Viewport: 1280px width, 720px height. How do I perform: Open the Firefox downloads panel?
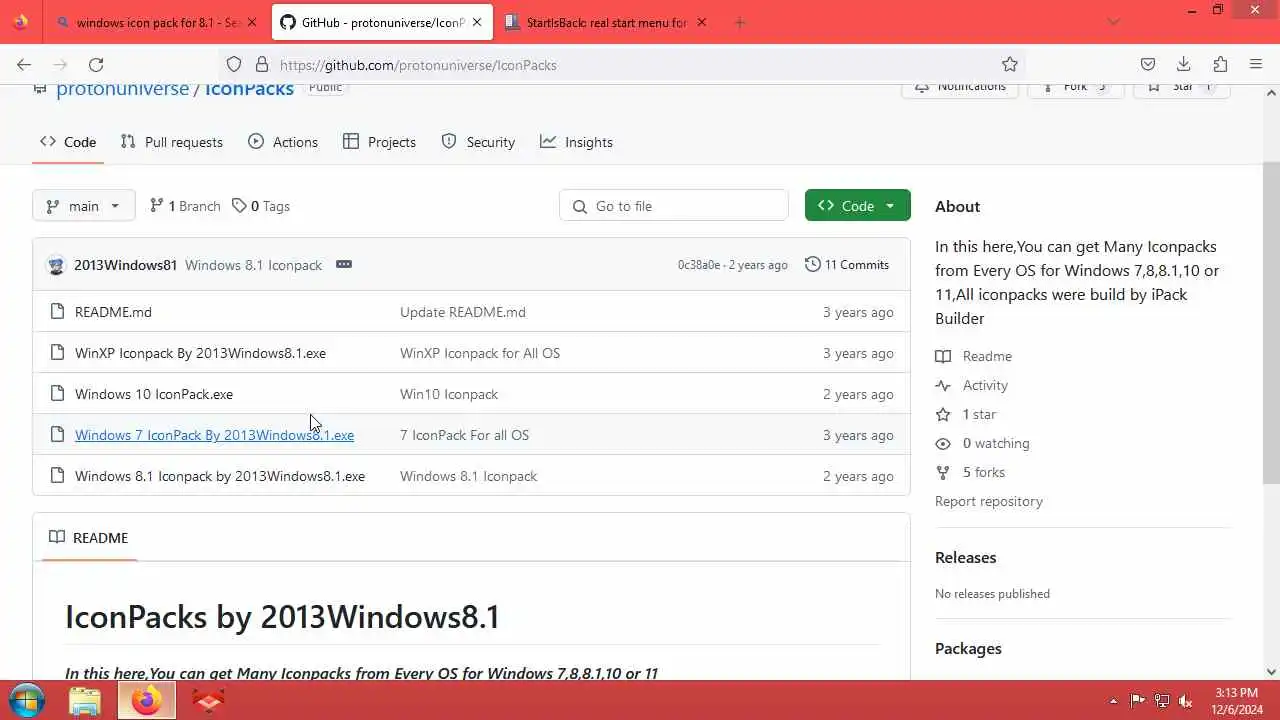pyautogui.click(x=1184, y=64)
